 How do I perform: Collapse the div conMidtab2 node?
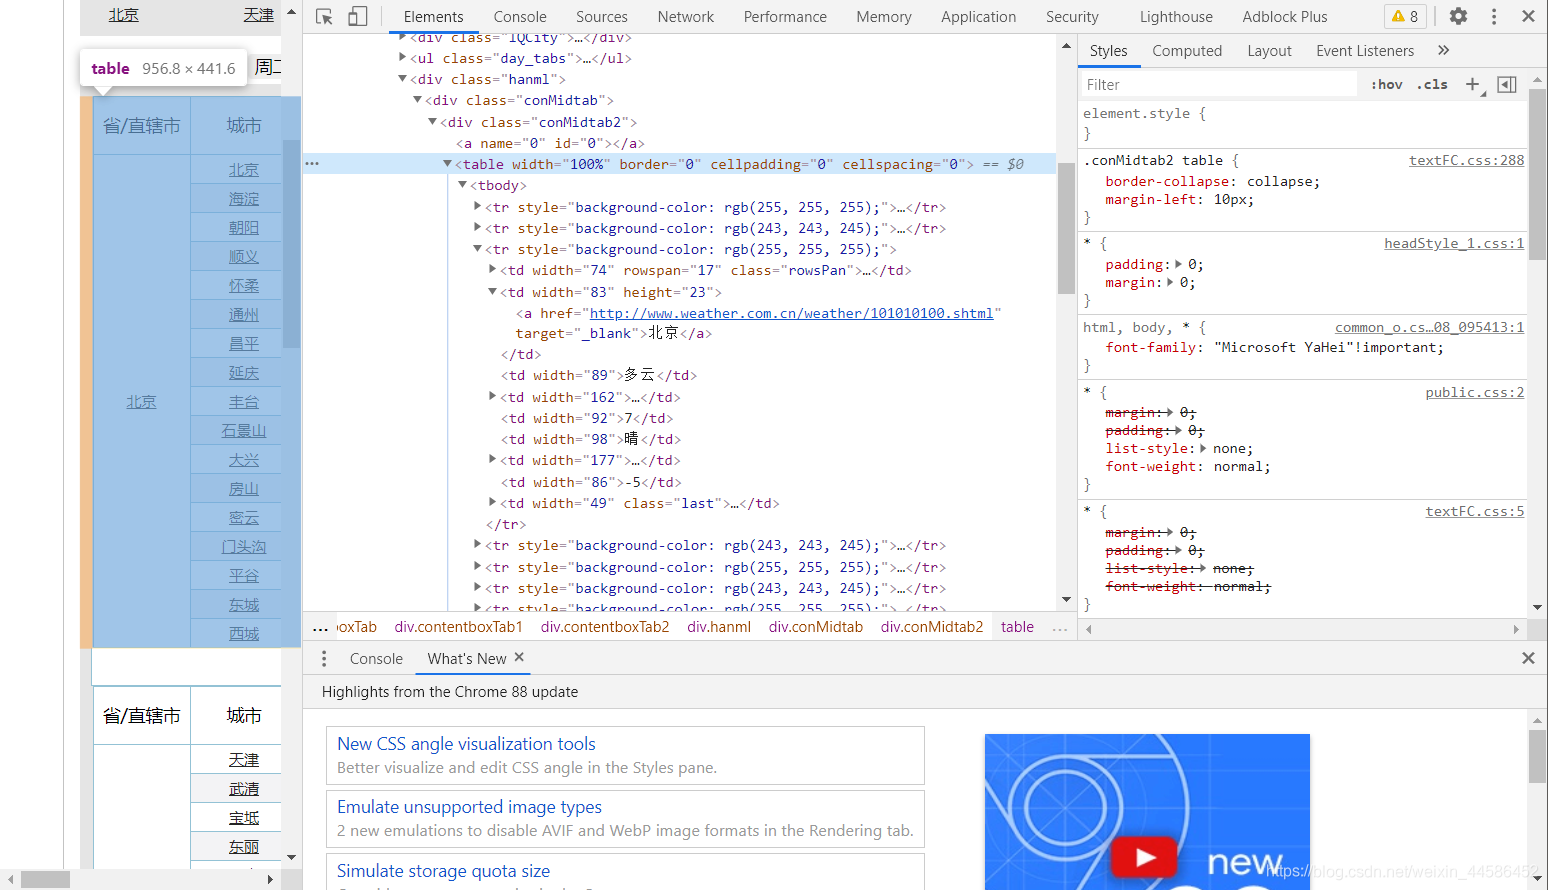[433, 122]
